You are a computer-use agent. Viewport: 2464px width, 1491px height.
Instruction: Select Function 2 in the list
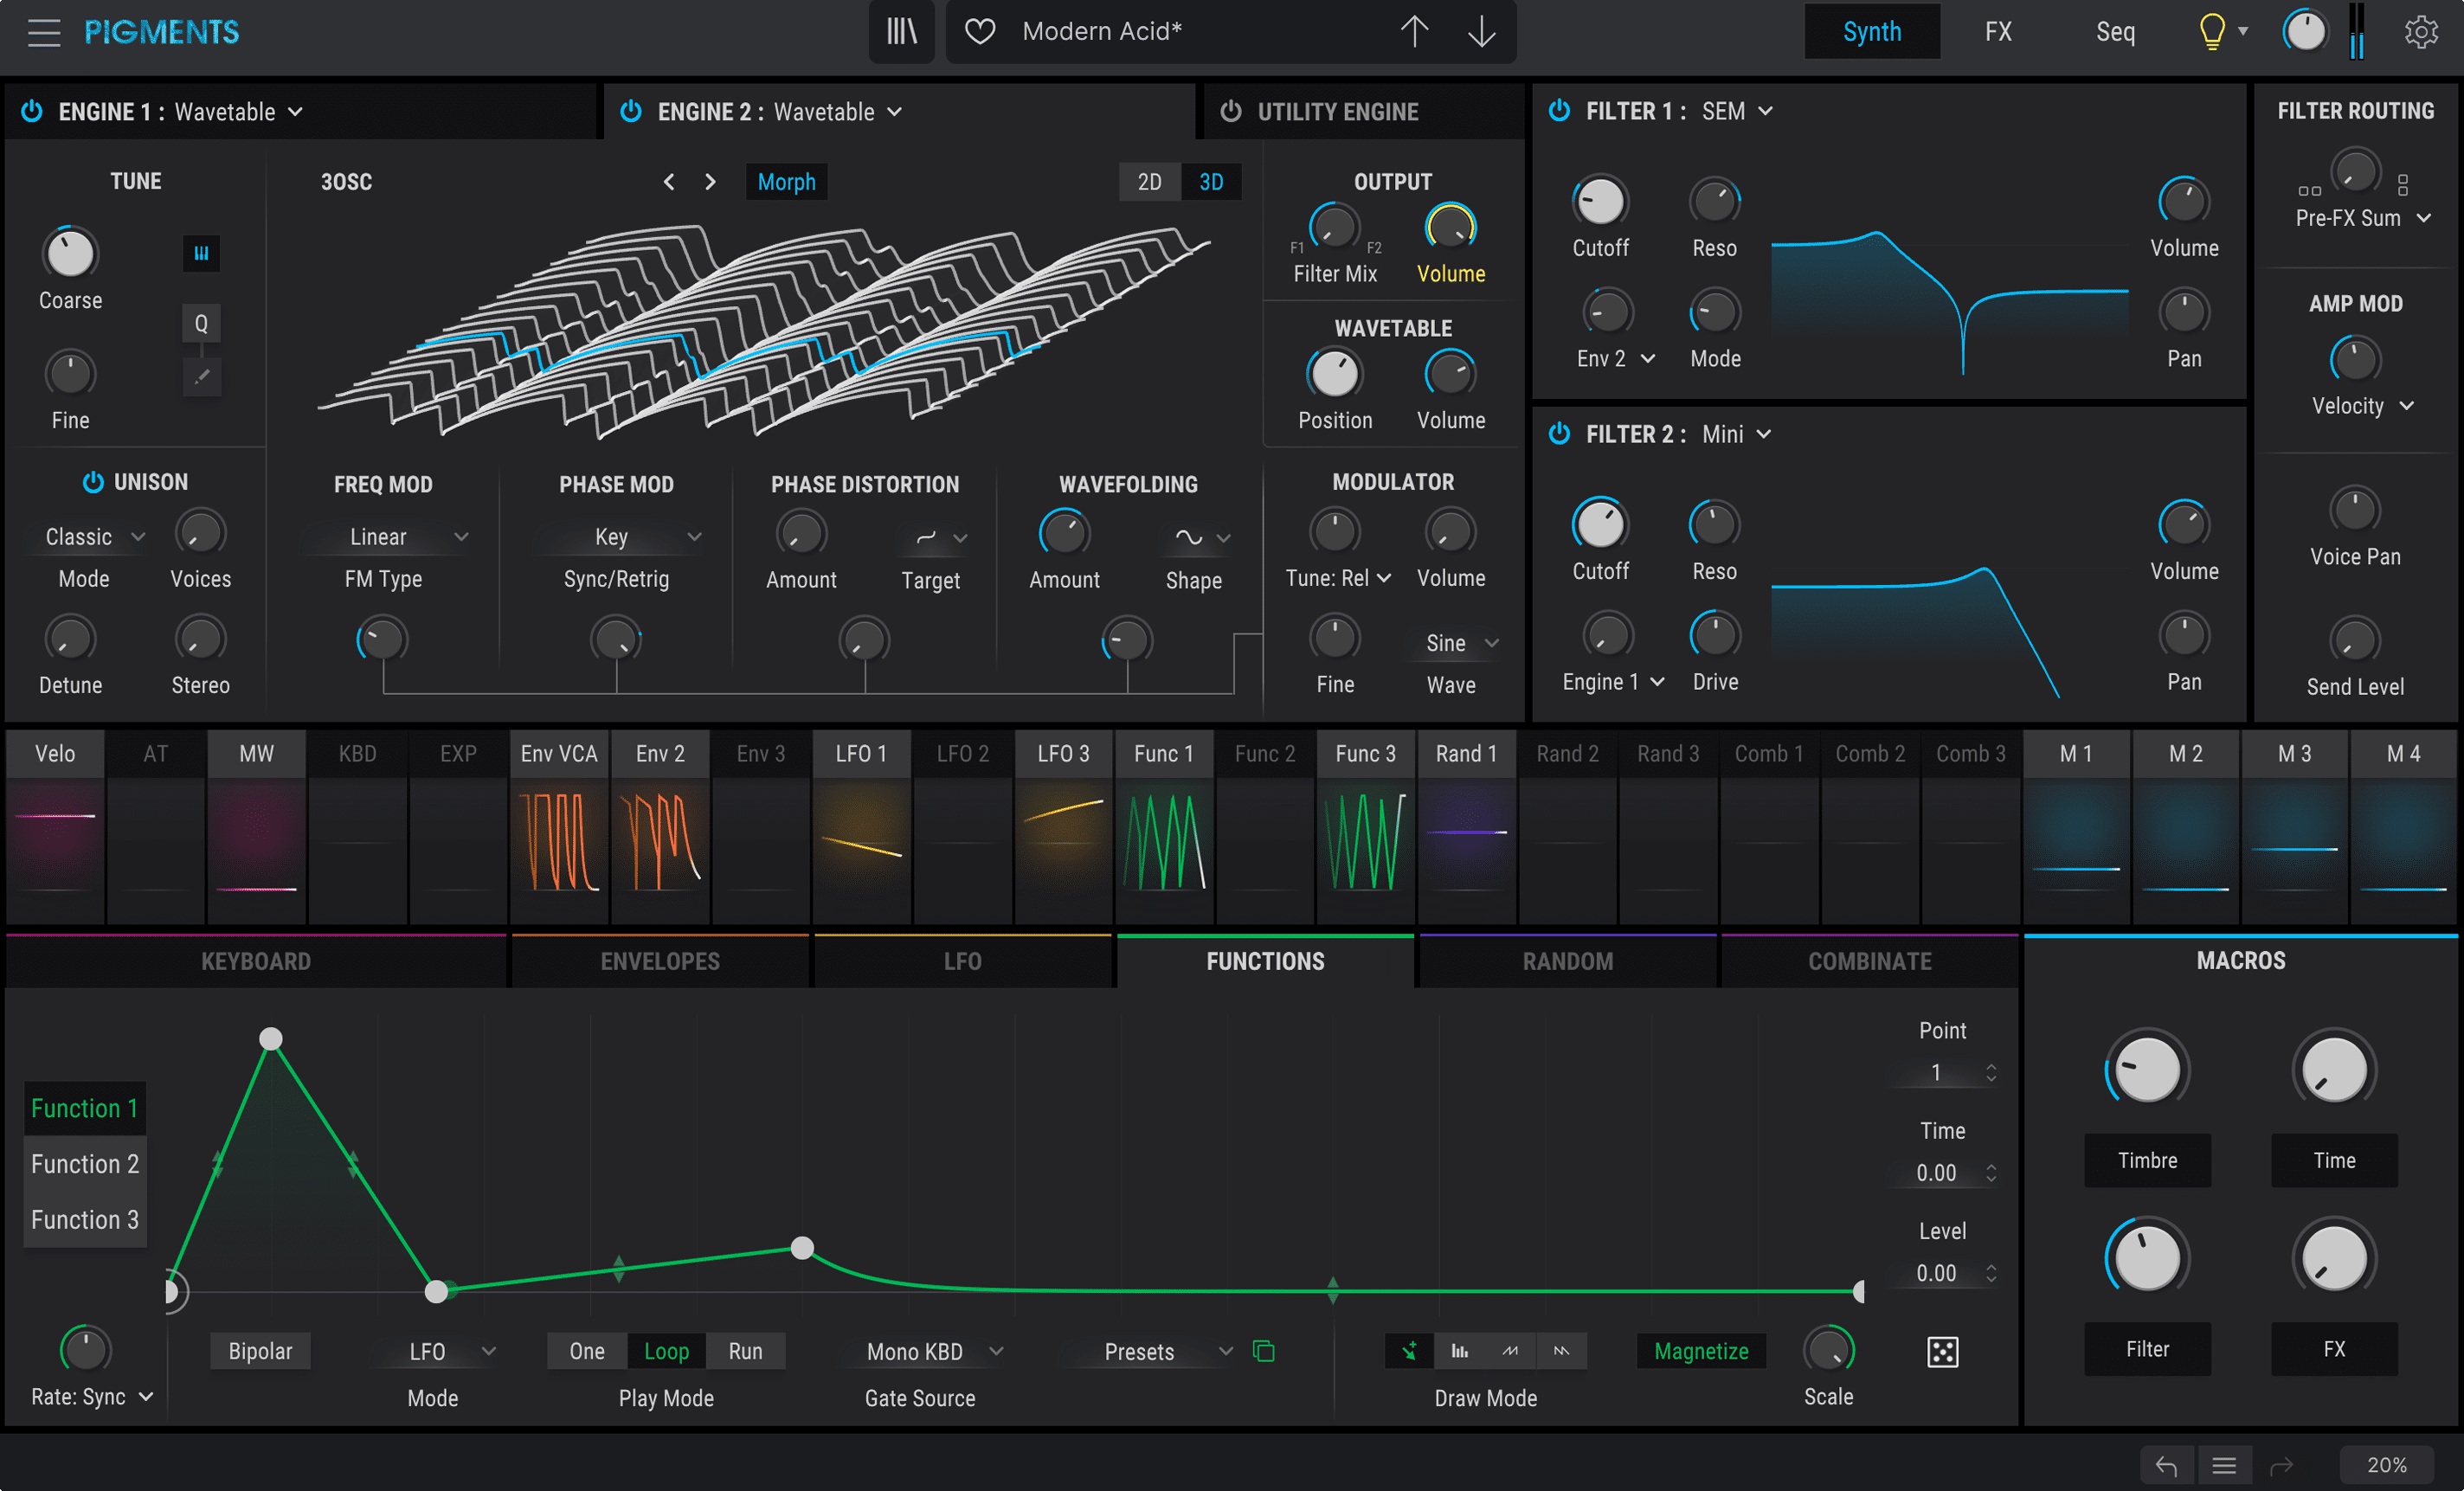pos(85,1164)
